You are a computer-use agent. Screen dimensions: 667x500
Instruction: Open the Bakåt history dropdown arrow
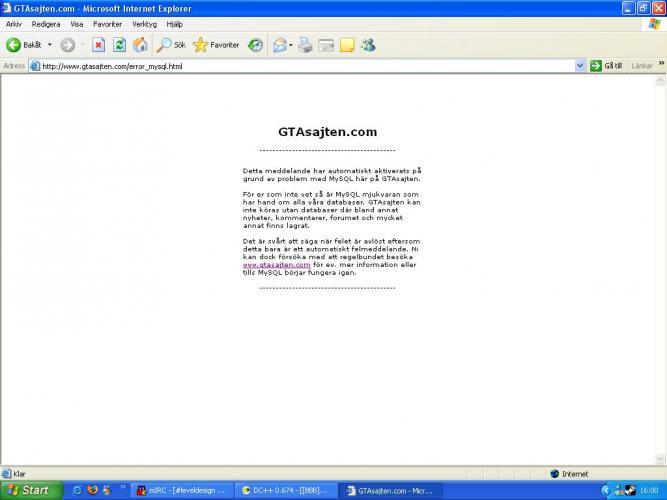49,45
